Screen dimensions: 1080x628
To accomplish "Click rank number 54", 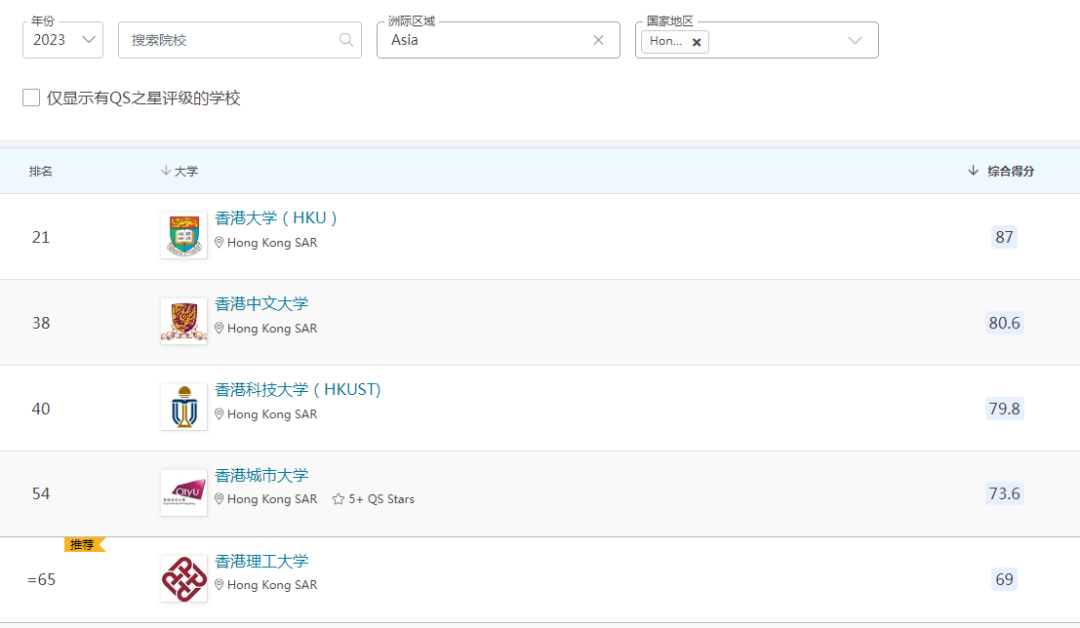I will (x=41, y=494).
